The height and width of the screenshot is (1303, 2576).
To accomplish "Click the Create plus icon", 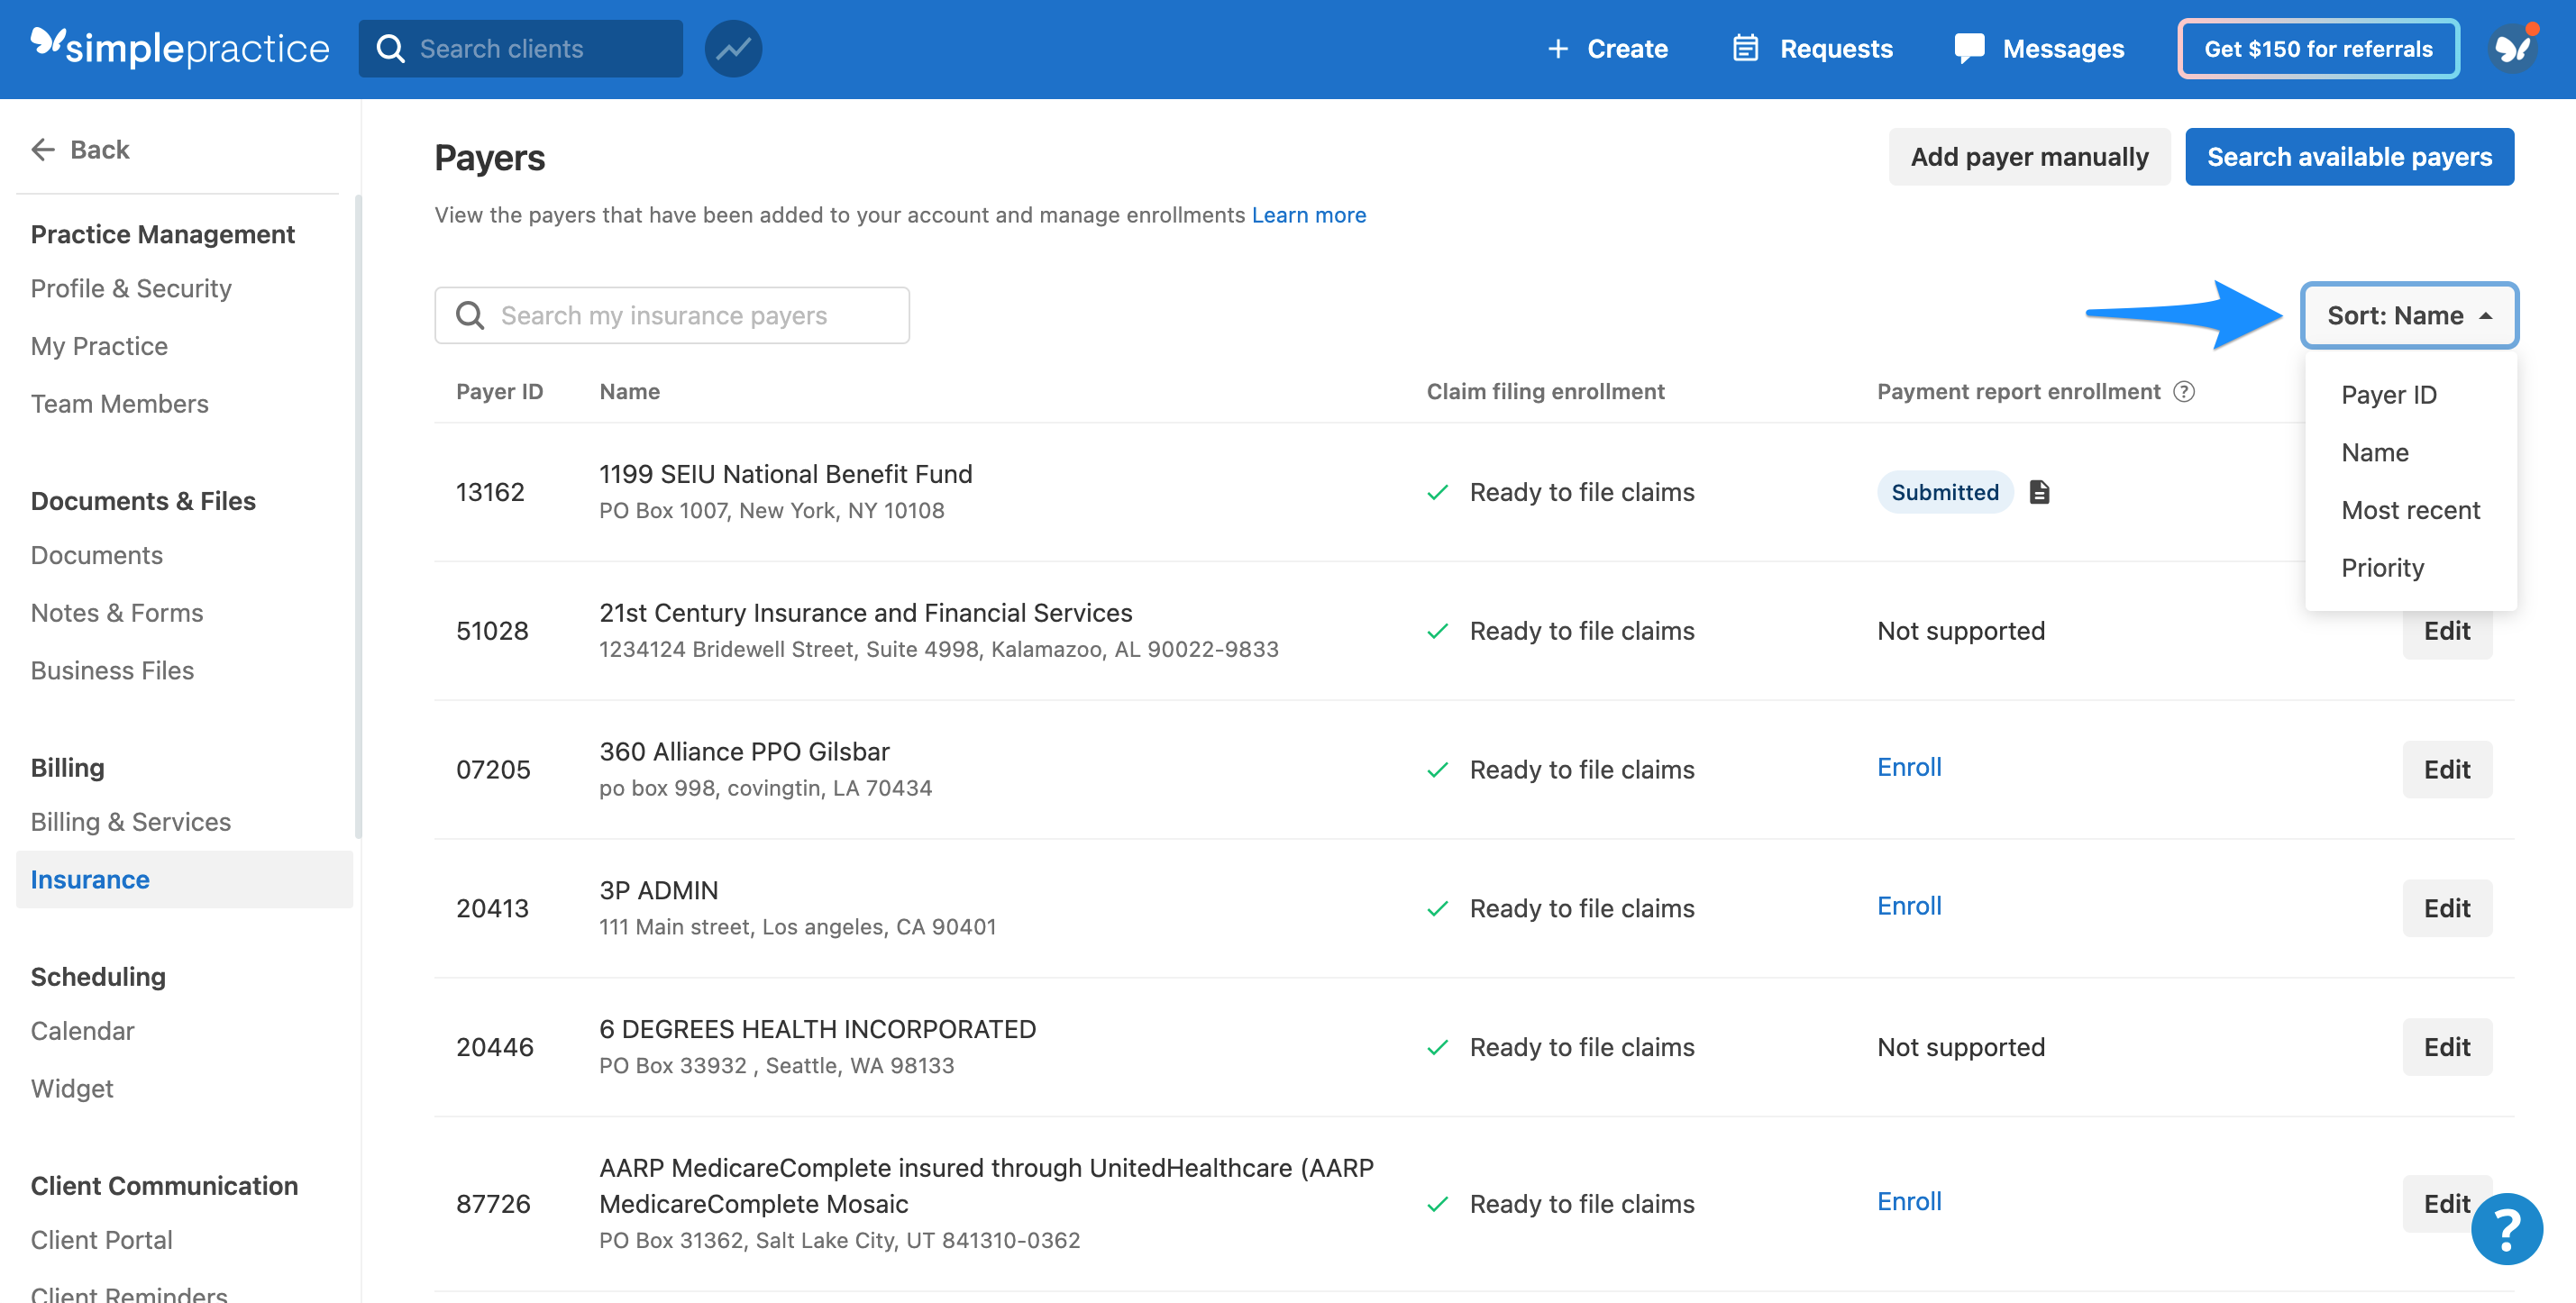I will 1557,48.
